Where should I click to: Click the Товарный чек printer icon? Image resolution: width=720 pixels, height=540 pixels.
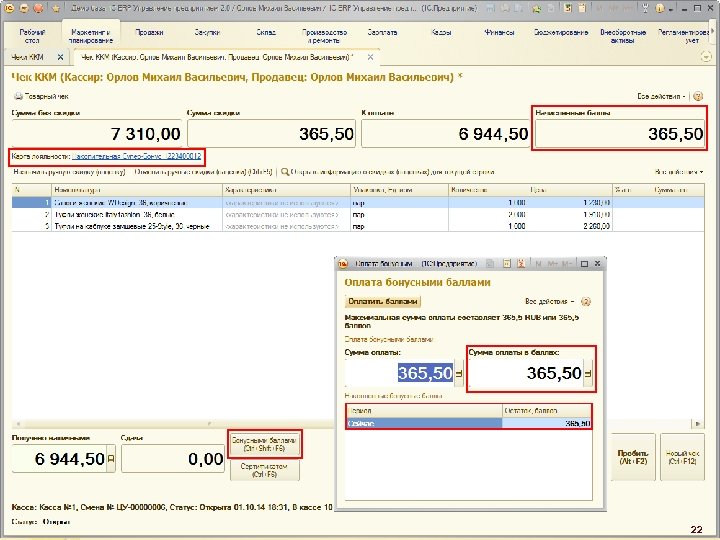click(x=17, y=97)
